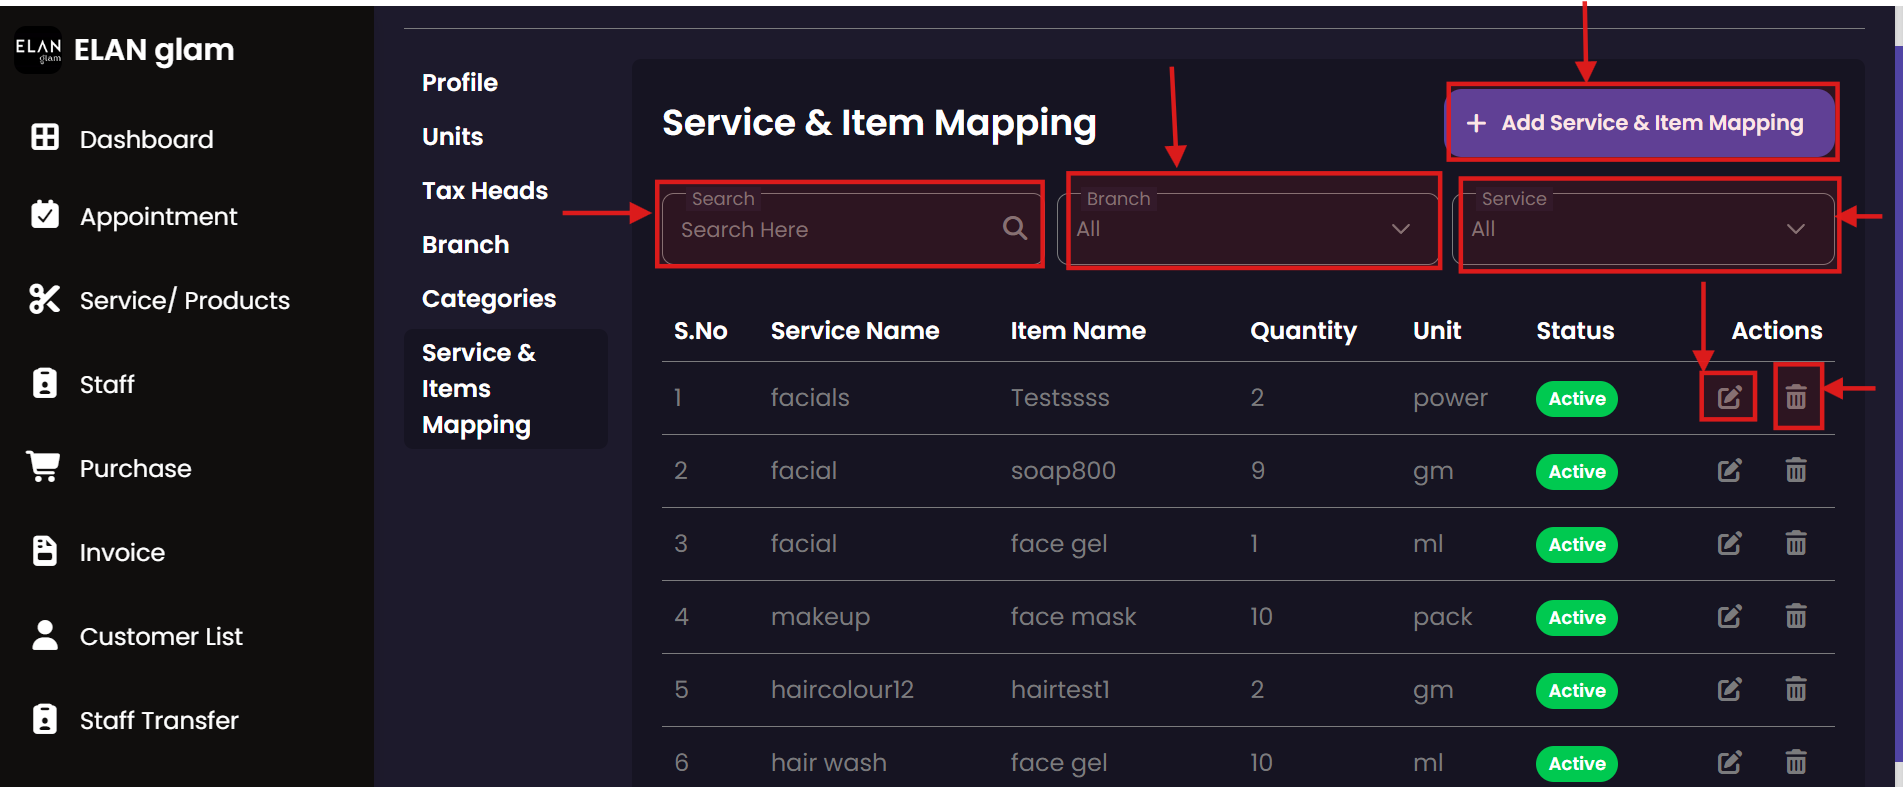Click the ELAN glam logo
Viewport: 1903px width, 787px height.
click(38, 50)
